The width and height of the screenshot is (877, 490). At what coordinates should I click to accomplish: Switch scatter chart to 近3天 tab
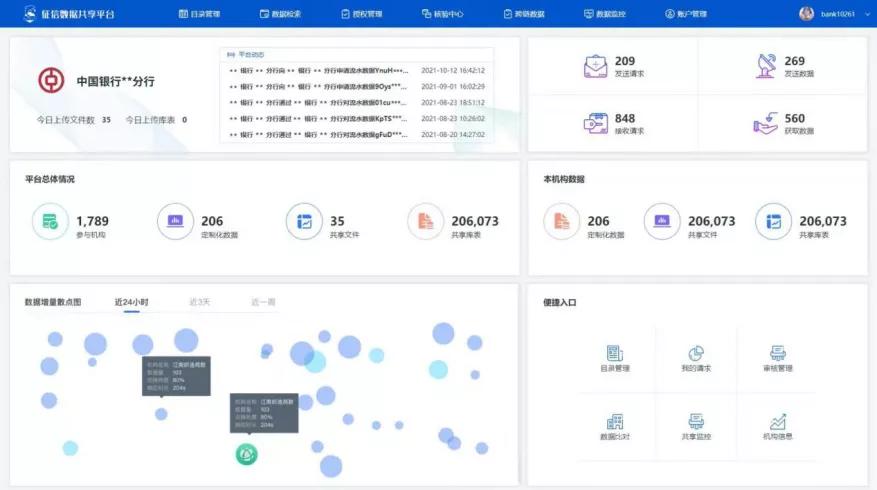coord(200,302)
